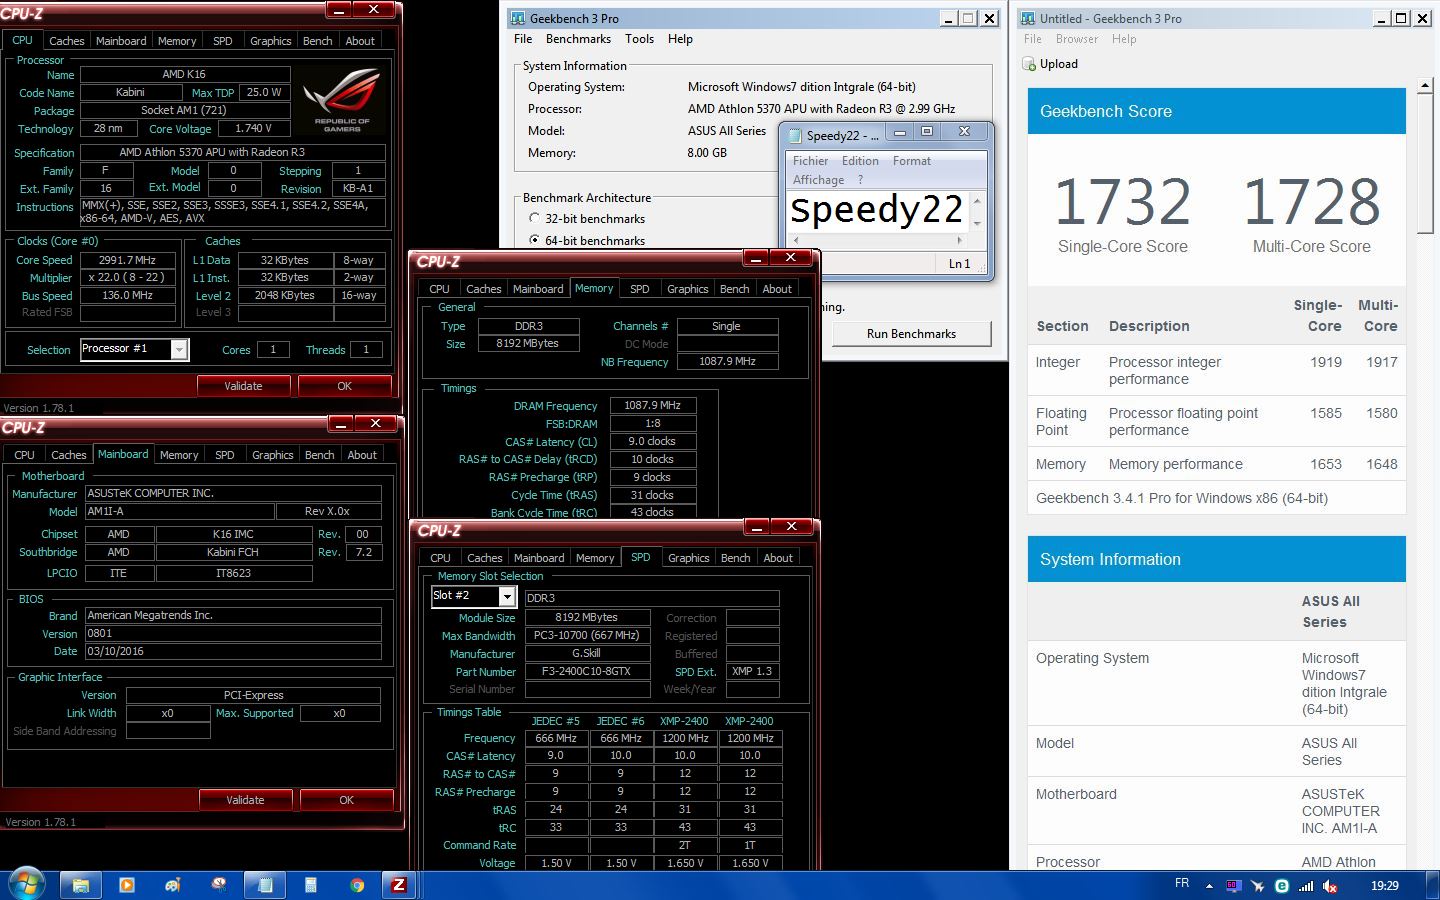Open the Fichier menu in Notepad
The width and height of the screenshot is (1440, 900).
[x=810, y=161]
